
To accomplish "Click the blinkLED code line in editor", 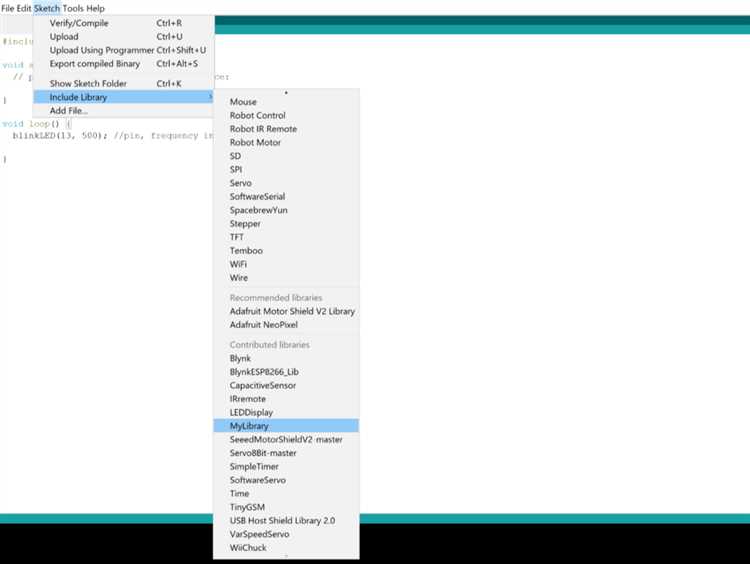I will [110, 135].
